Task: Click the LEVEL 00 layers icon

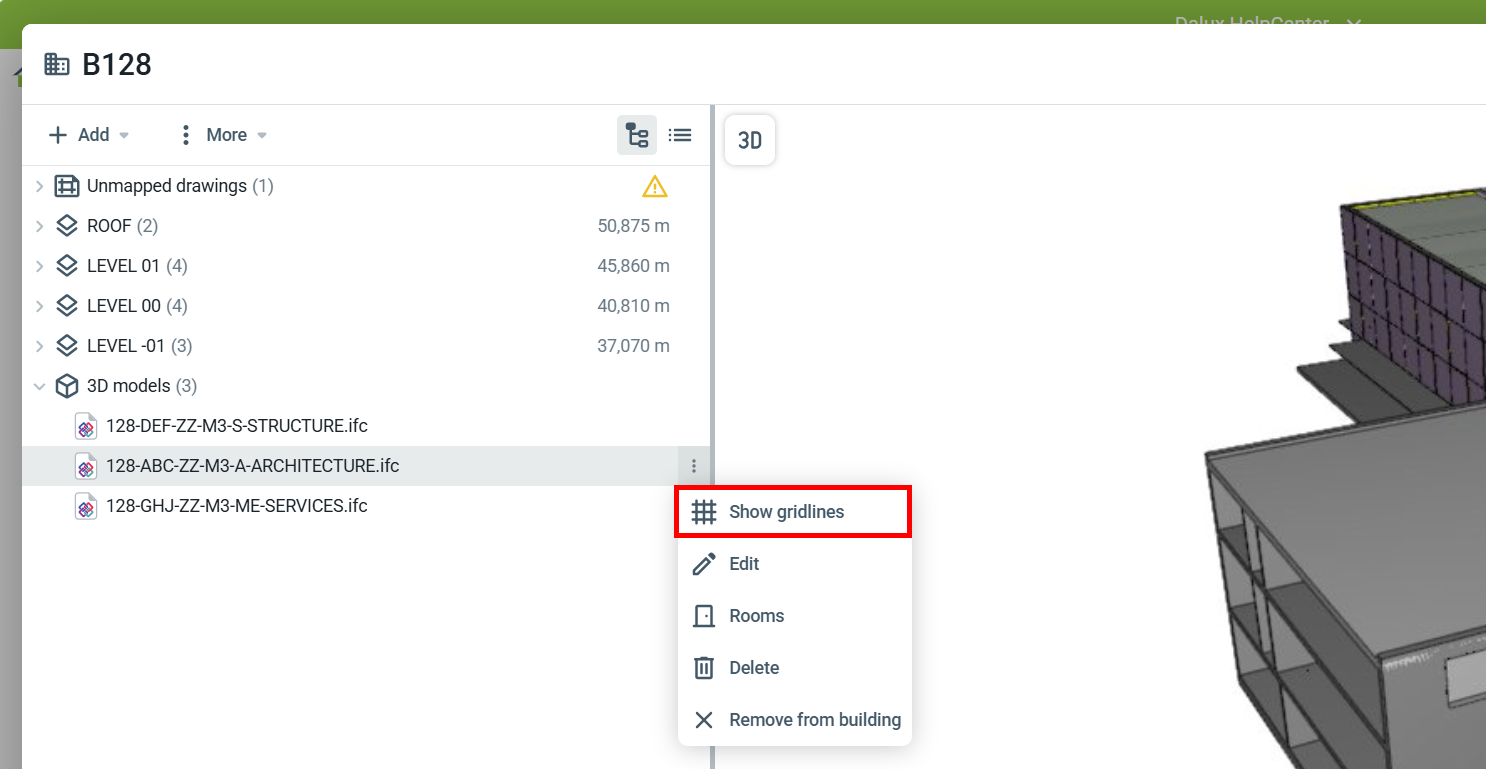Action: [x=67, y=306]
